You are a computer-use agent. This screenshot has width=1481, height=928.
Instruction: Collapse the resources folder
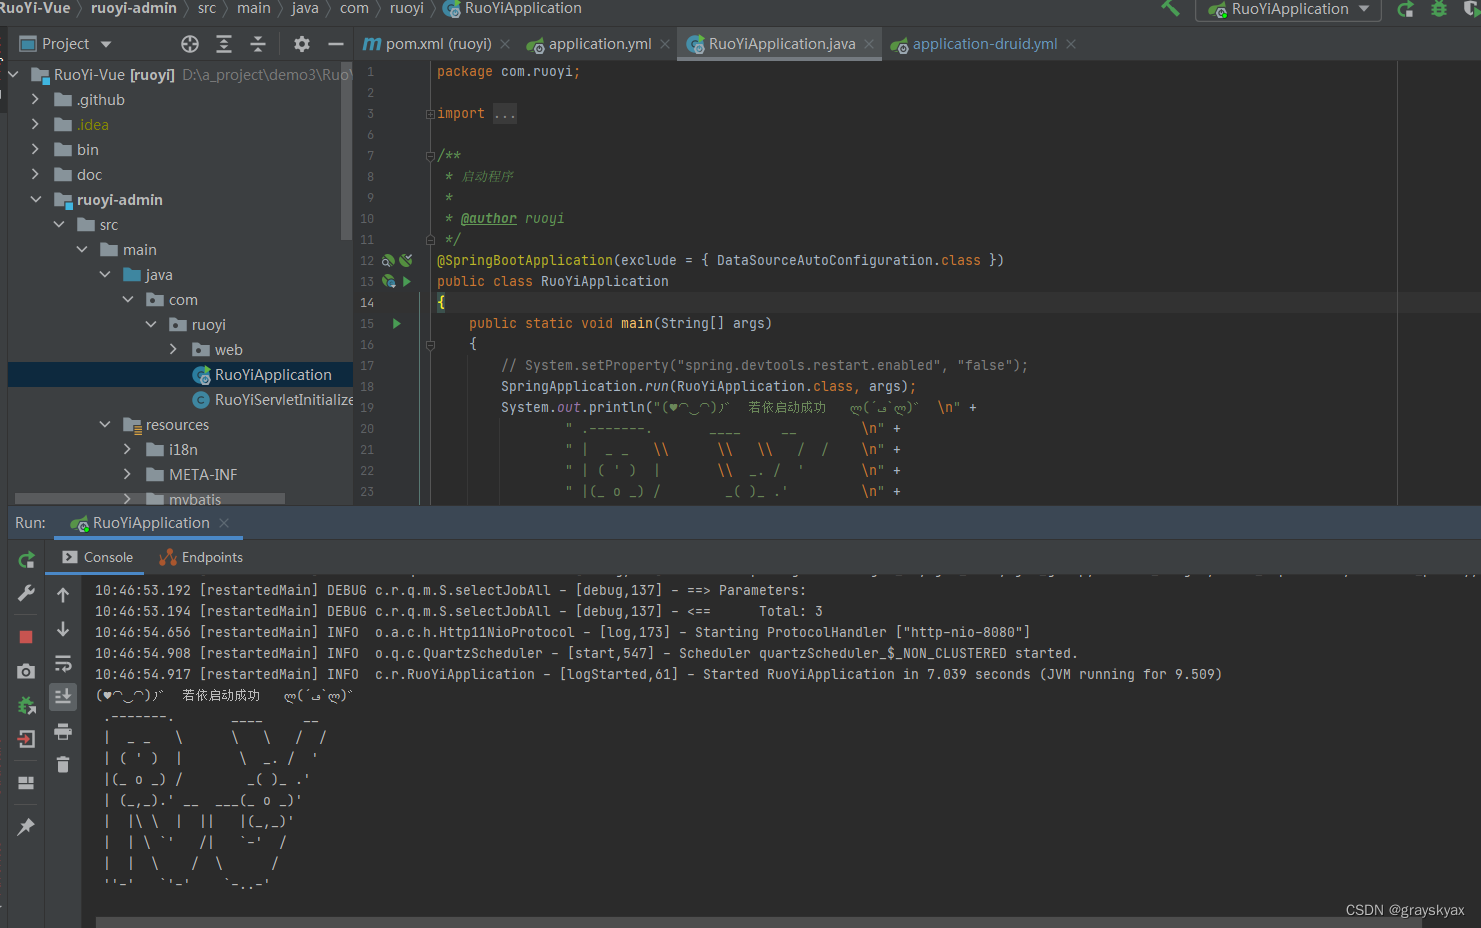coord(105,425)
